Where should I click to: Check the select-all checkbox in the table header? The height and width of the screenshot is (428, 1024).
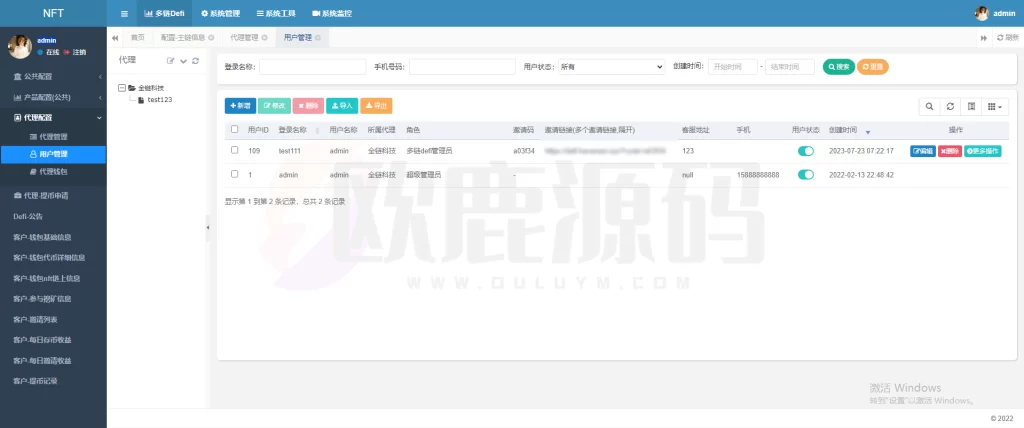pos(234,129)
